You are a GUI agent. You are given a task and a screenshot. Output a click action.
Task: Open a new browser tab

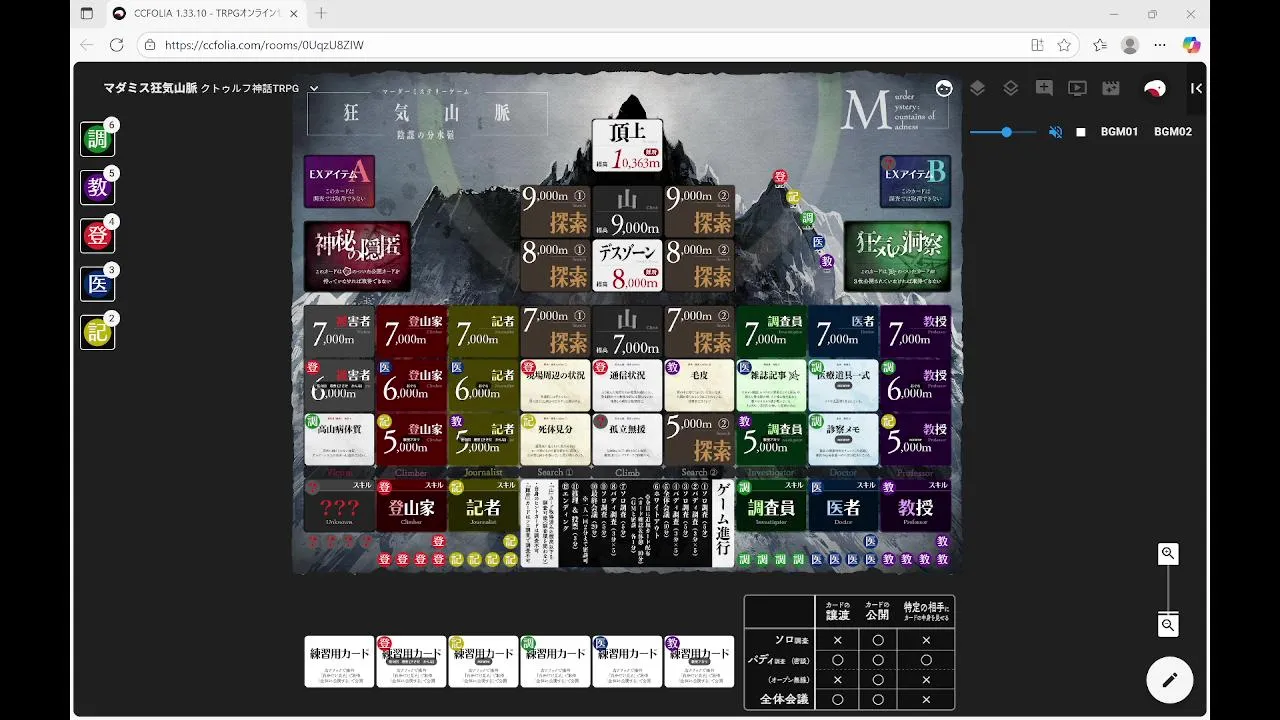(321, 14)
